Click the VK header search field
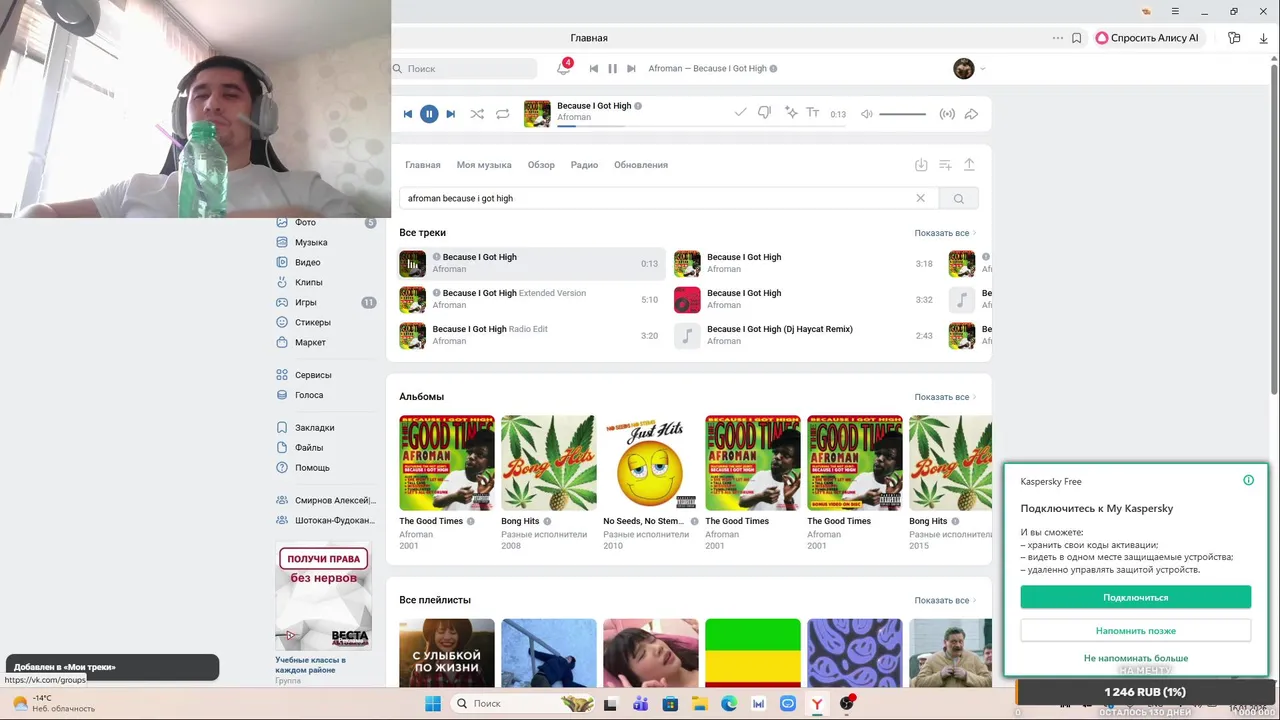Image resolution: width=1280 pixels, height=720 pixels. pyautogui.click(x=464, y=69)
